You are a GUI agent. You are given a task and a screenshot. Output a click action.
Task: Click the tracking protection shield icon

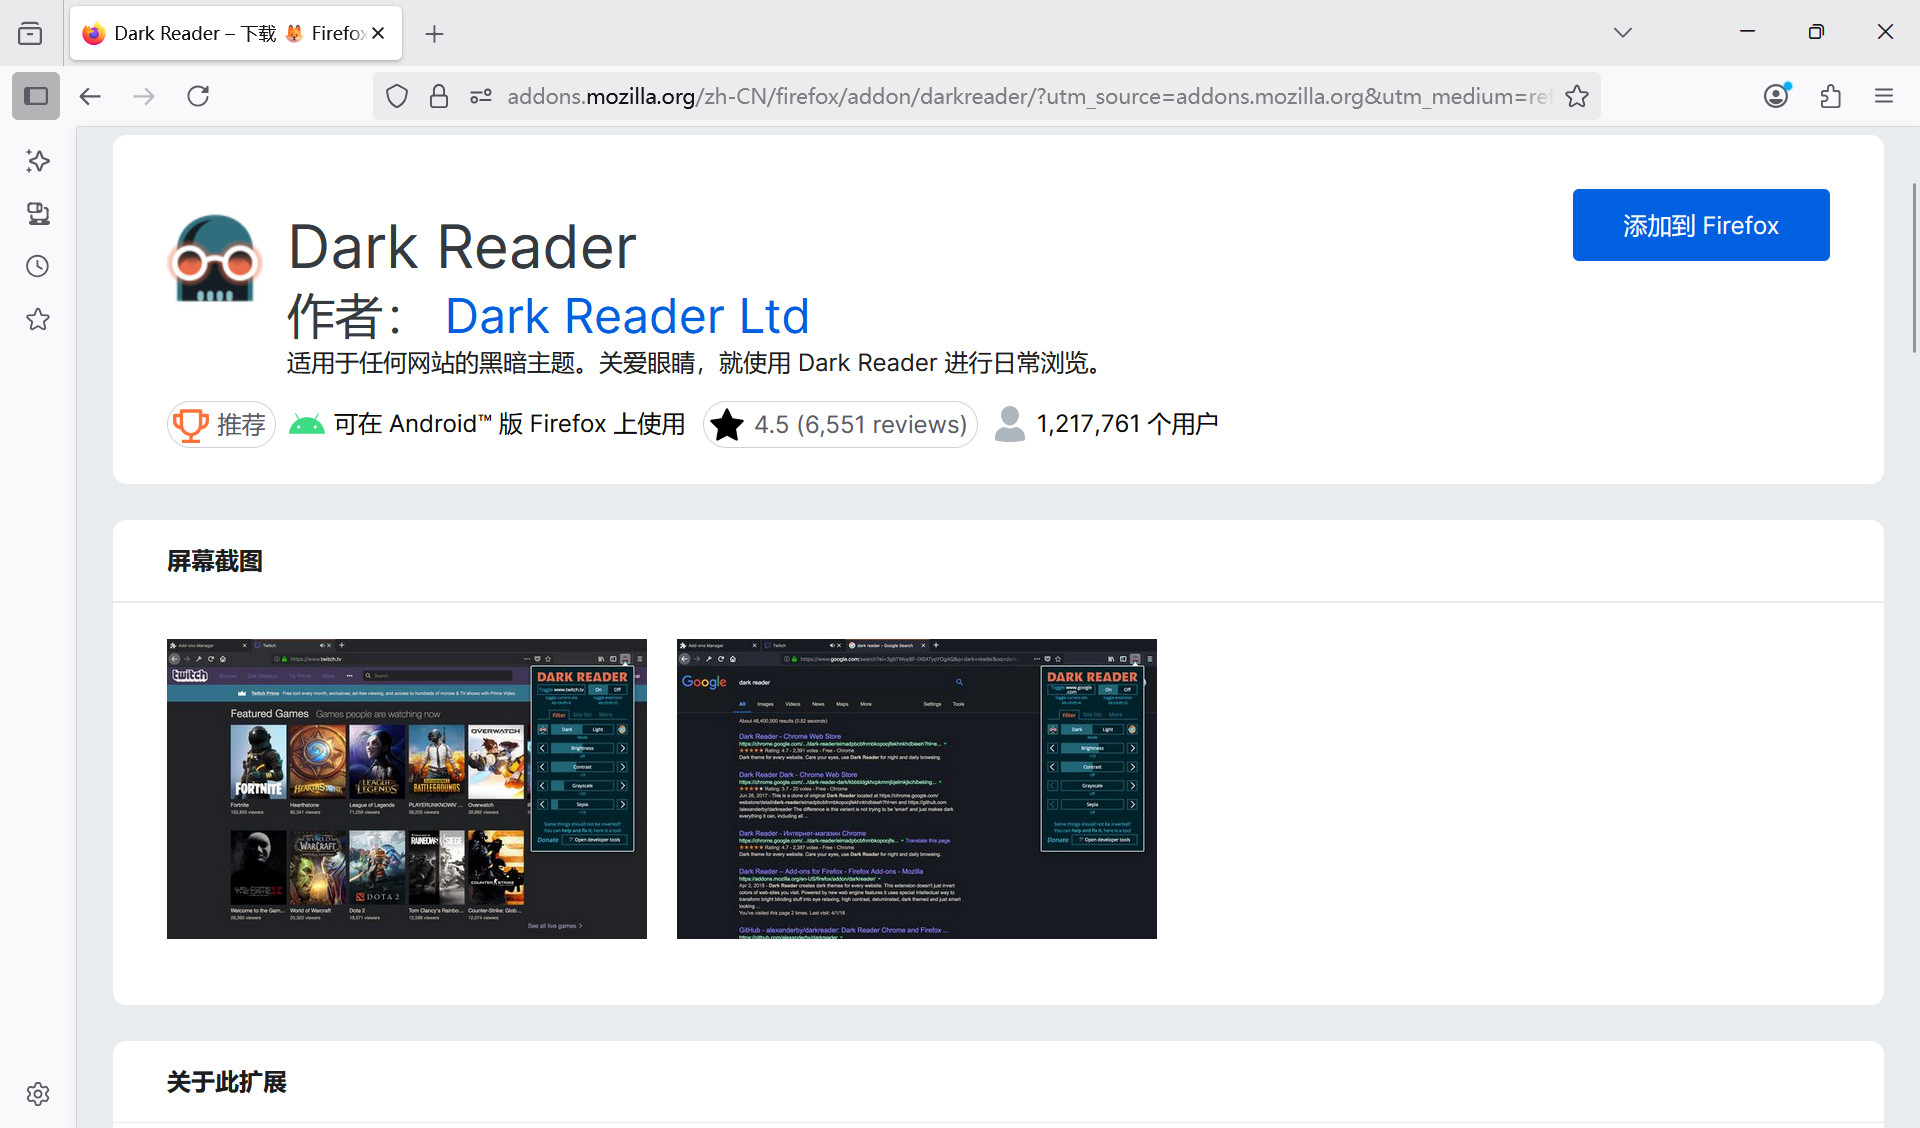click(397, 96)
